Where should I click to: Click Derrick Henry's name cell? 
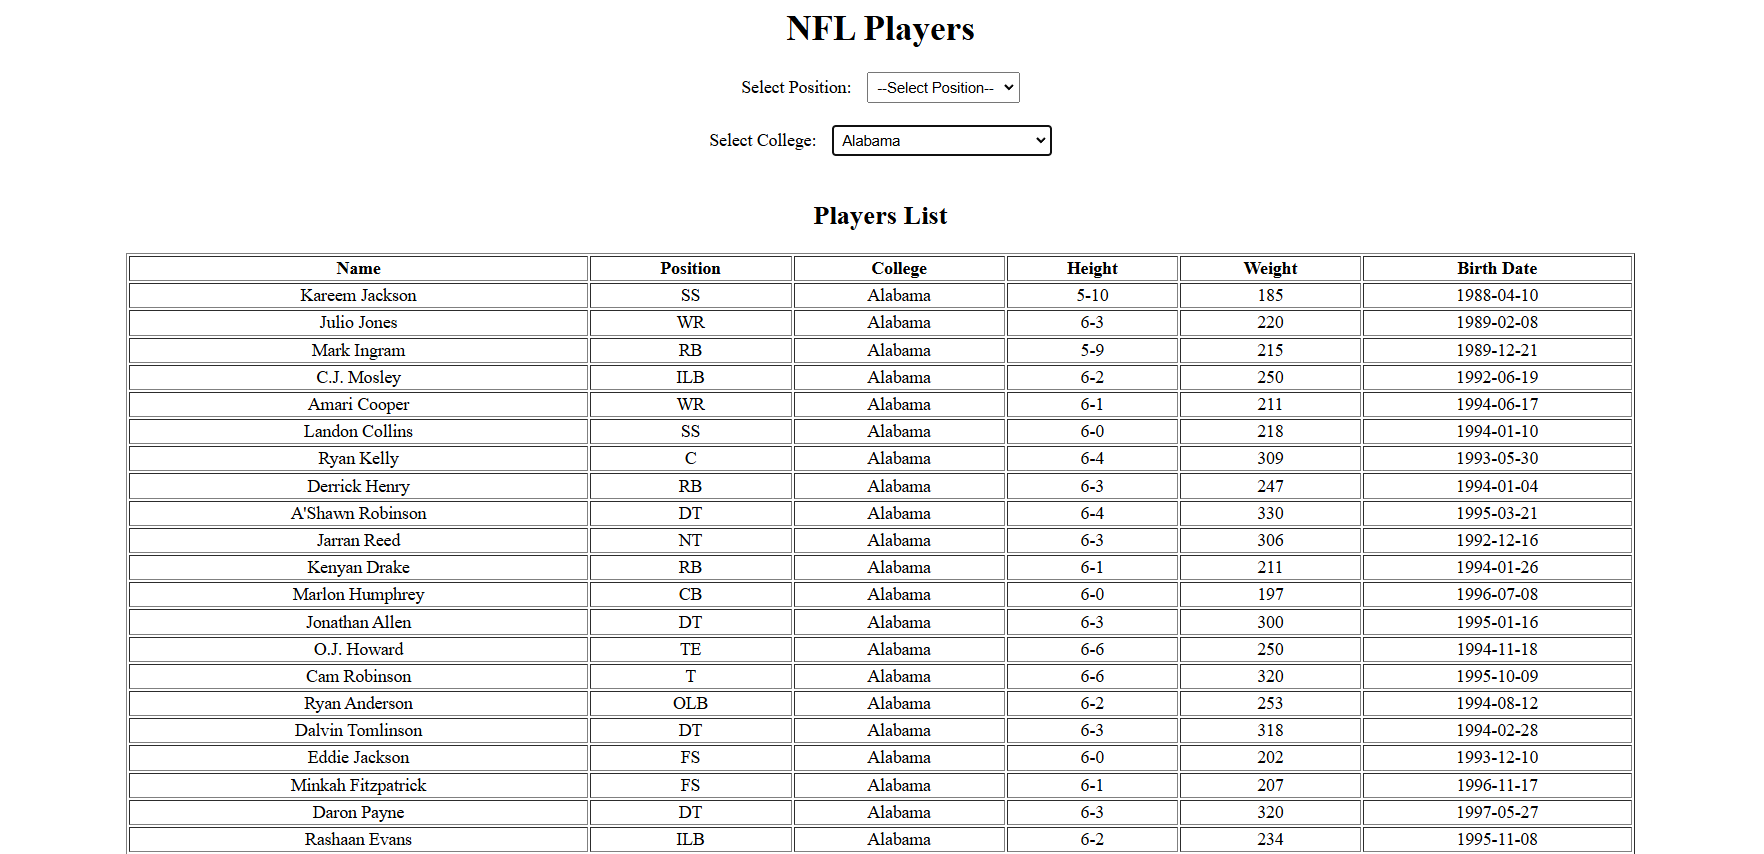tap(358, 486)
